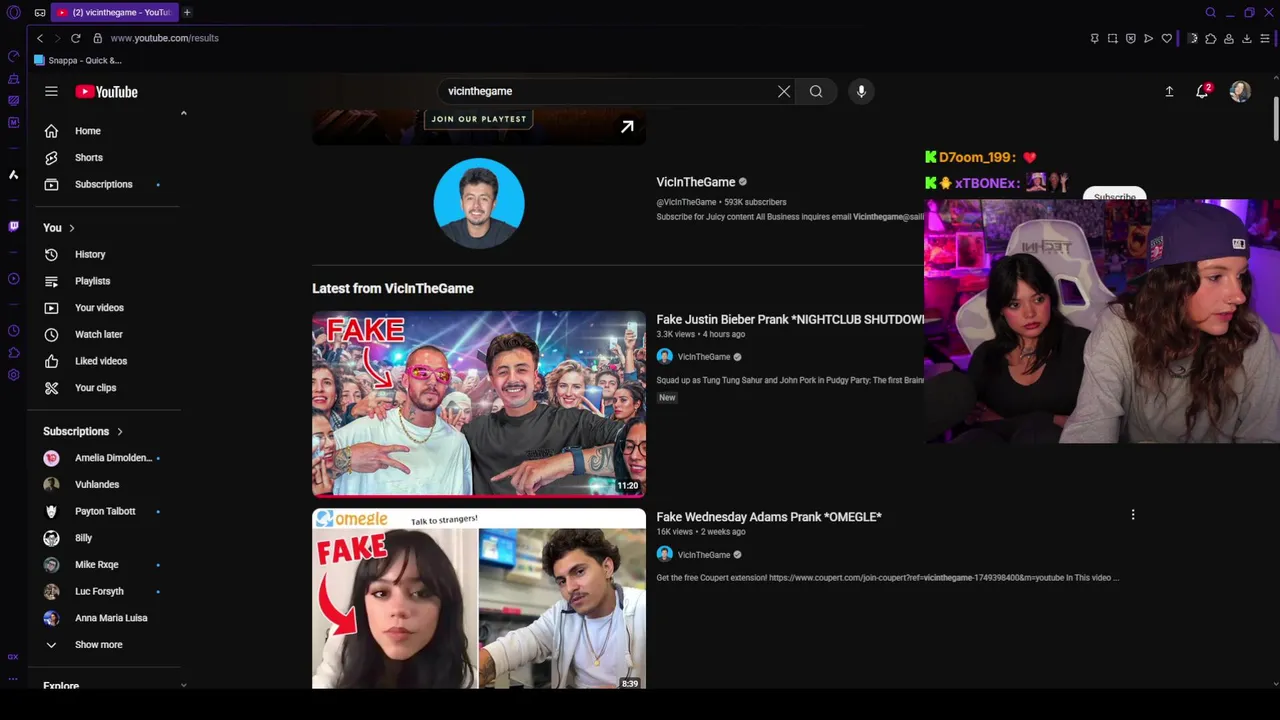The height and width of the screenshot is (720, 1280).
Task: Open more options for Wednesday Adams video
Action: coord(1133,515)
